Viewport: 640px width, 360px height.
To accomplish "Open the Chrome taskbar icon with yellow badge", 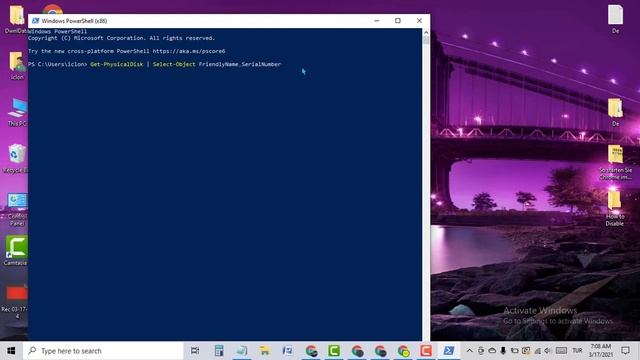I will pos(403,351).
